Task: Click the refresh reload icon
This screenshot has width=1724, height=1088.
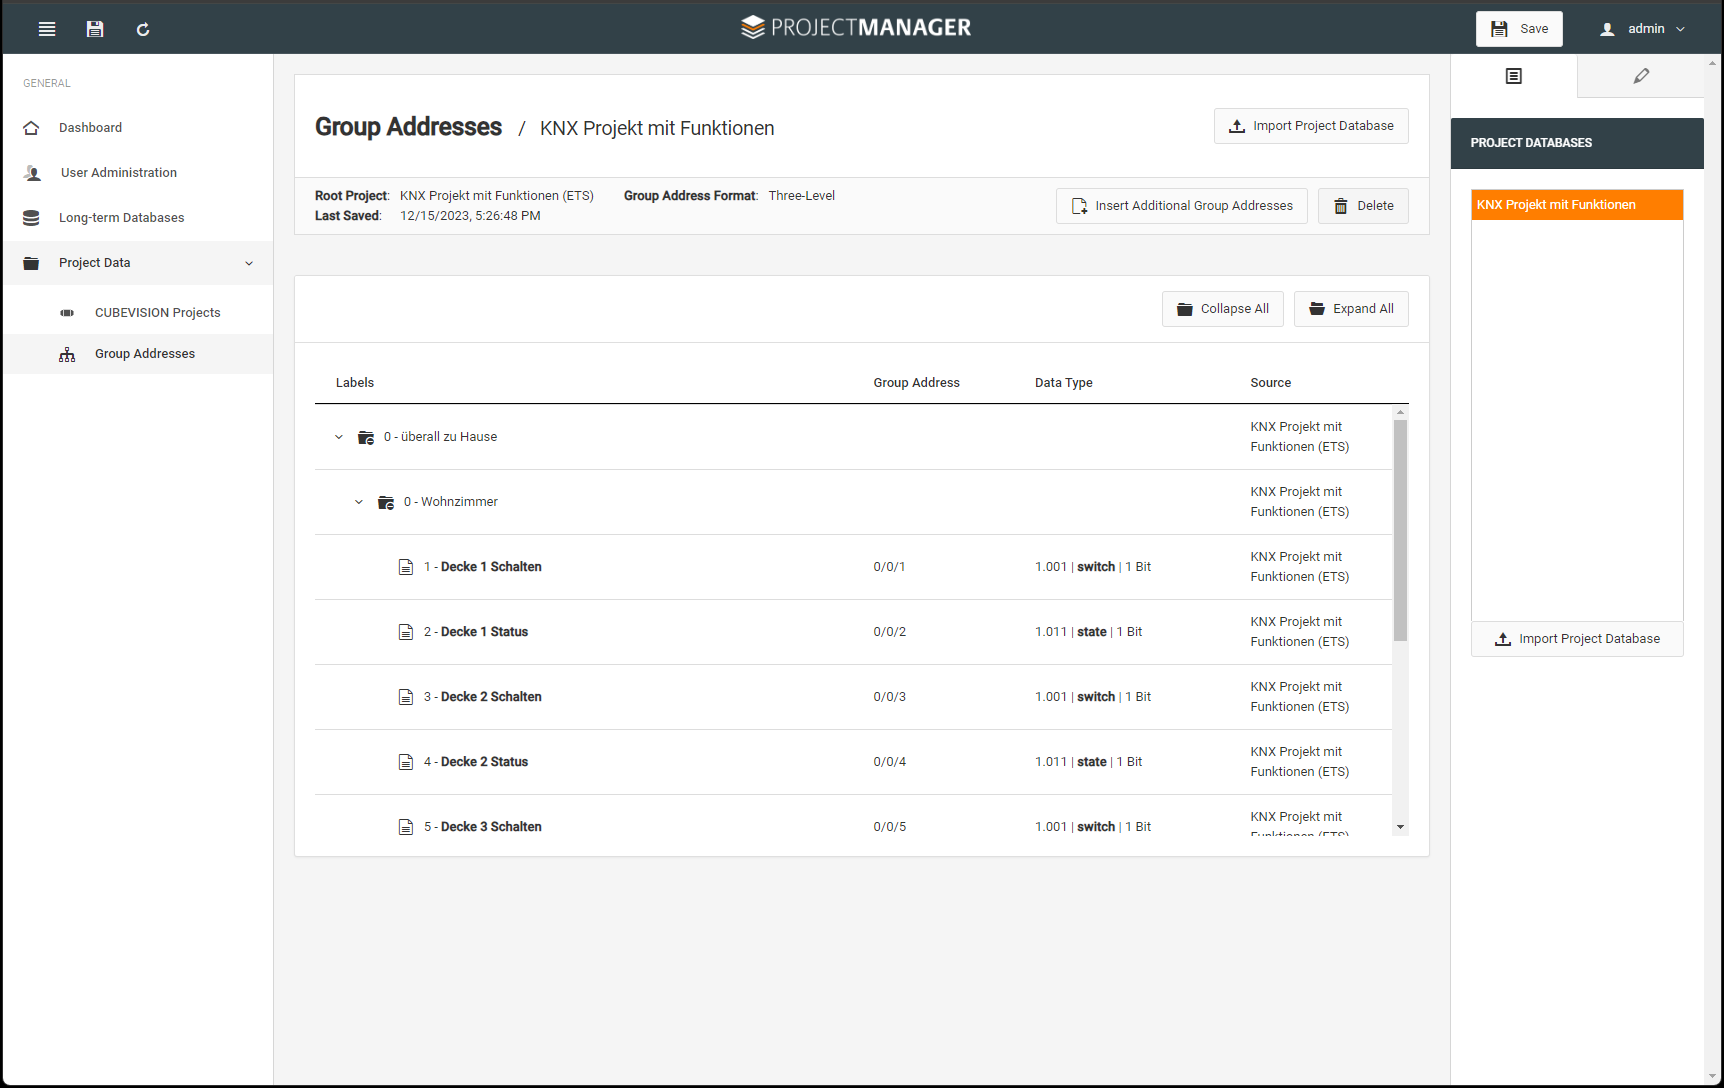Action: (x=143, y=29)
